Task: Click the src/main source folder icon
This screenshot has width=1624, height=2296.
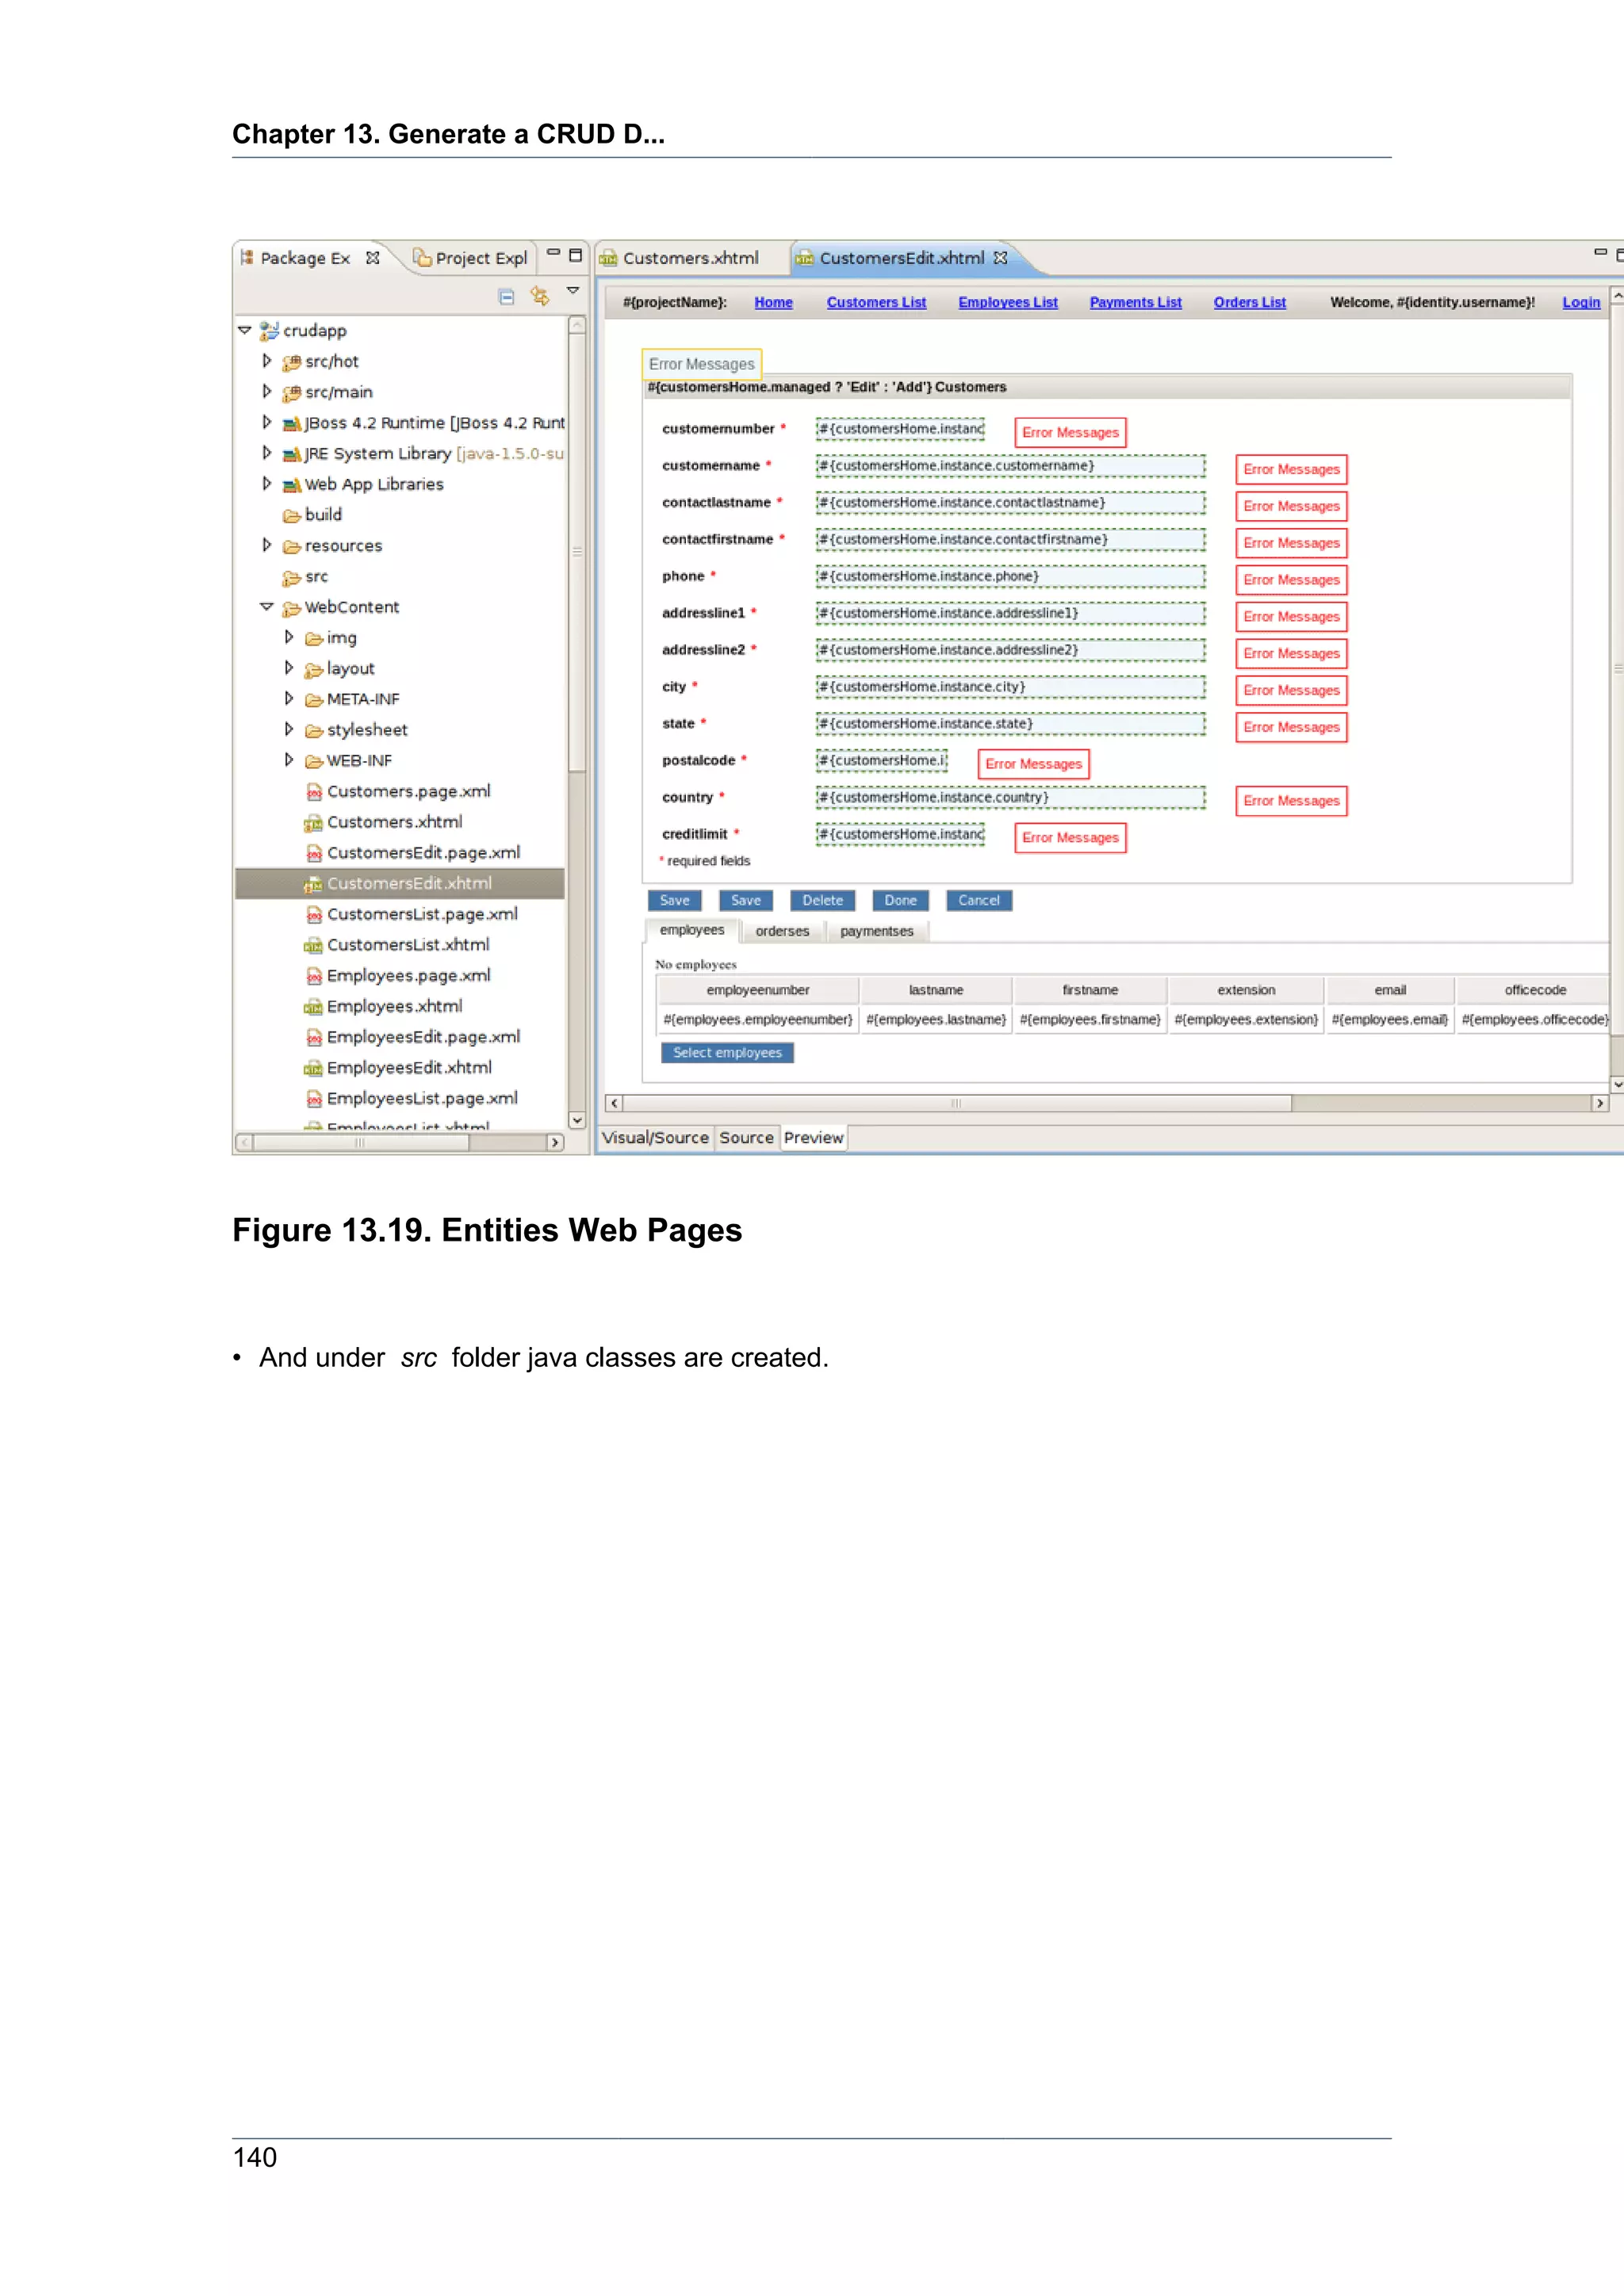Action: pyautogui.click(x=291, y=393)
